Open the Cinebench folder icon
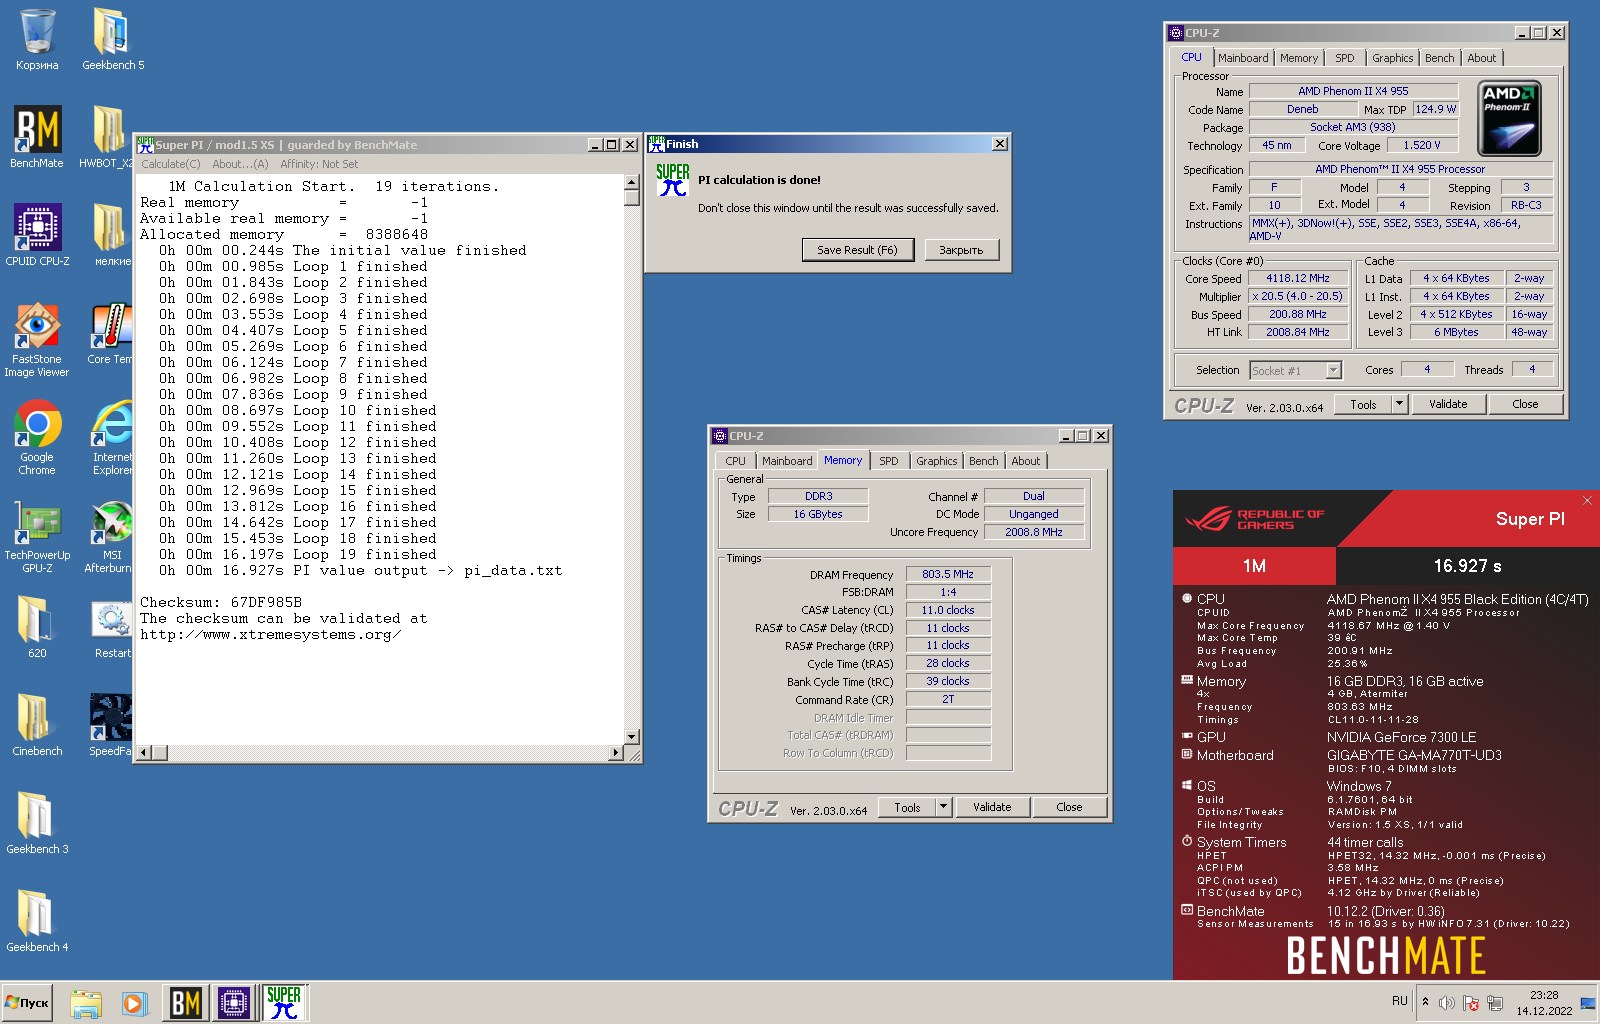The height and width of the screenshot is (1024, 1600). [x=37, y=726]
